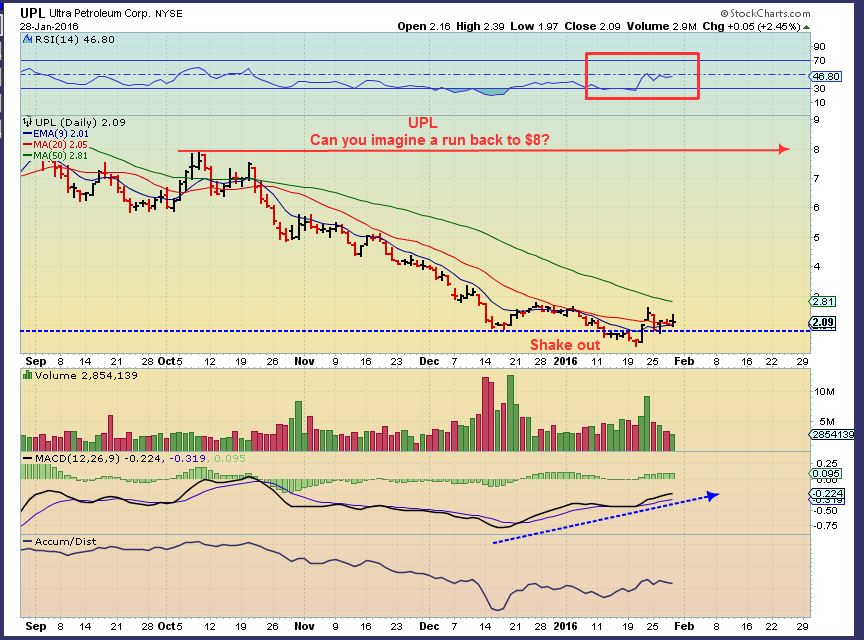Click the RSI(14) 46.80 indicator label

[x=74, y=39]
